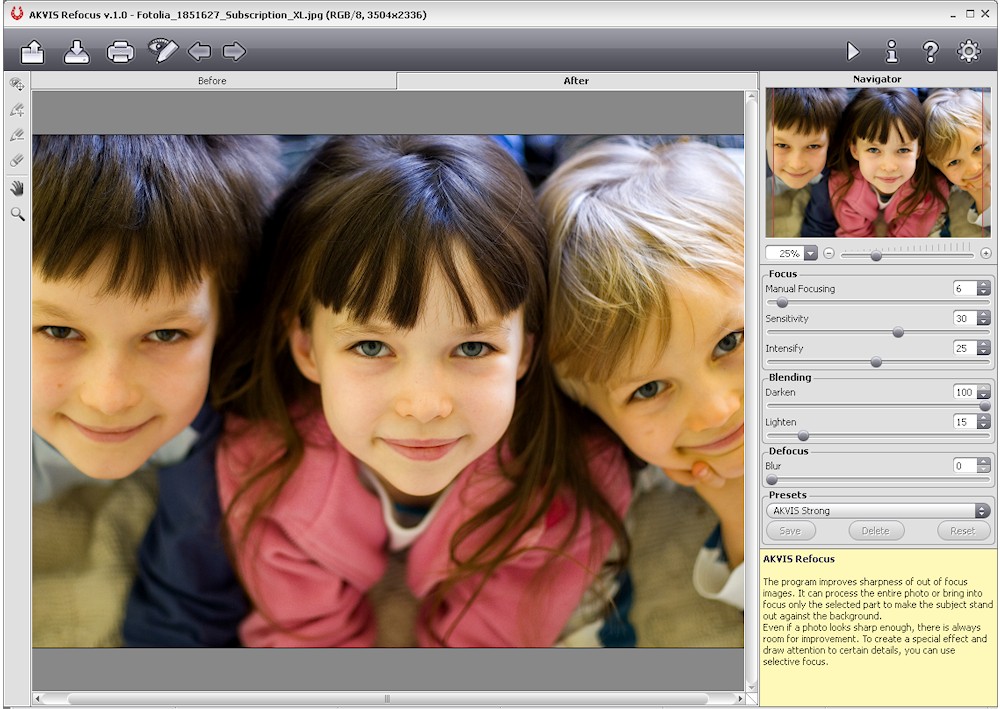This screenshot has height=709, width=1000.
Task: Click the Redo right arrow
Action: (234, 52)
